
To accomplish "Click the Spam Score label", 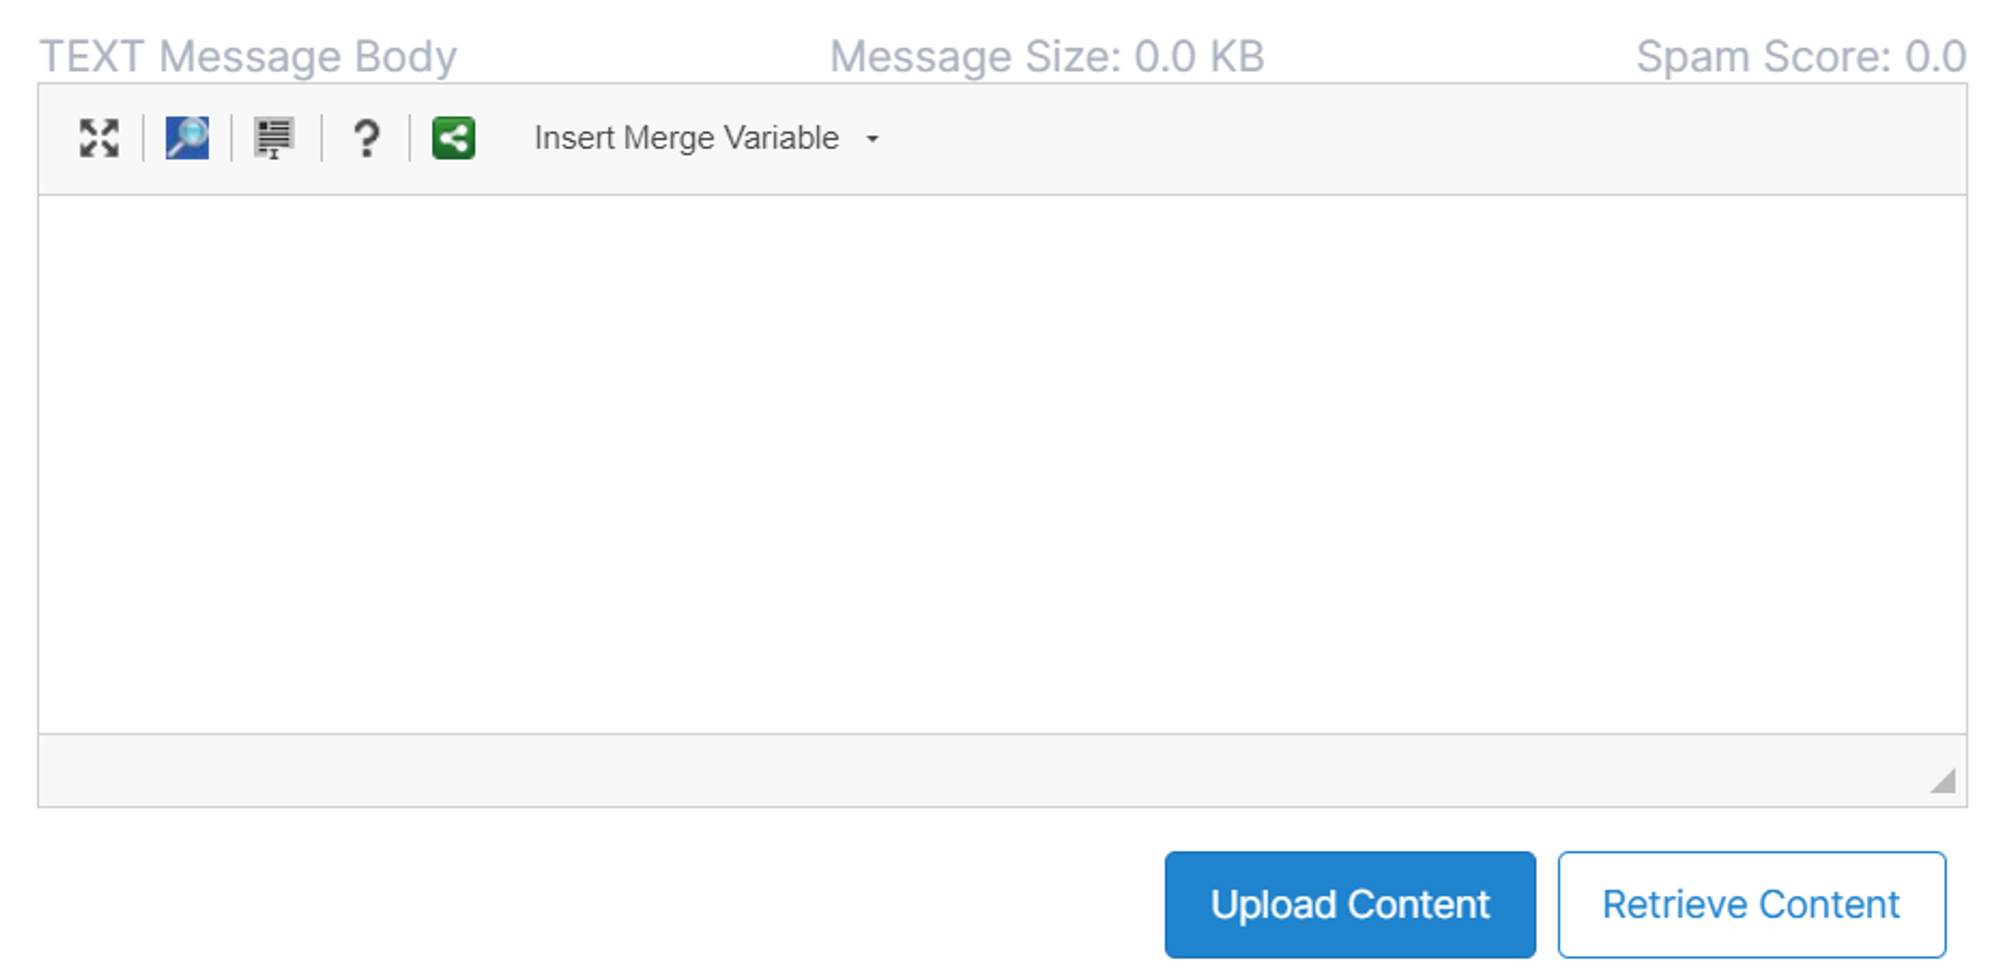I will coord(1766,57).
